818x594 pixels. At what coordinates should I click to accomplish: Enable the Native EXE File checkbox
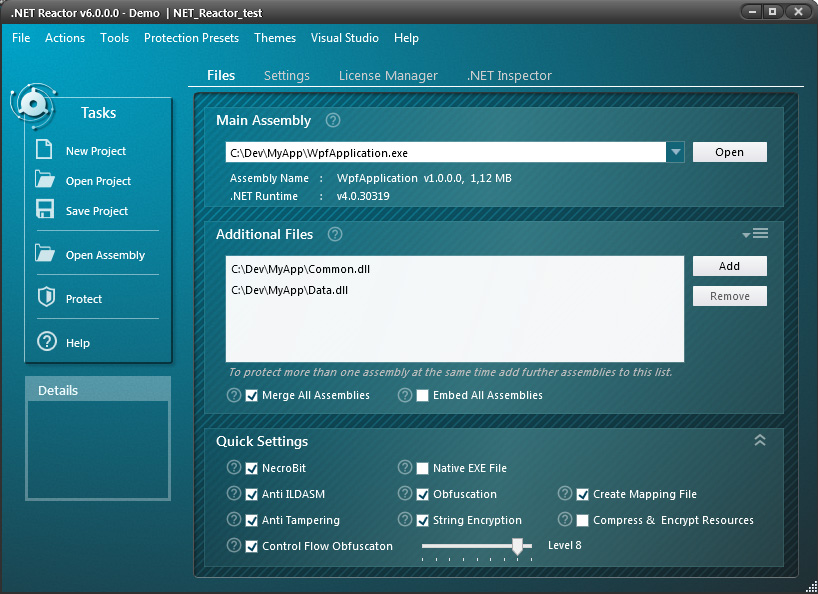422,467
